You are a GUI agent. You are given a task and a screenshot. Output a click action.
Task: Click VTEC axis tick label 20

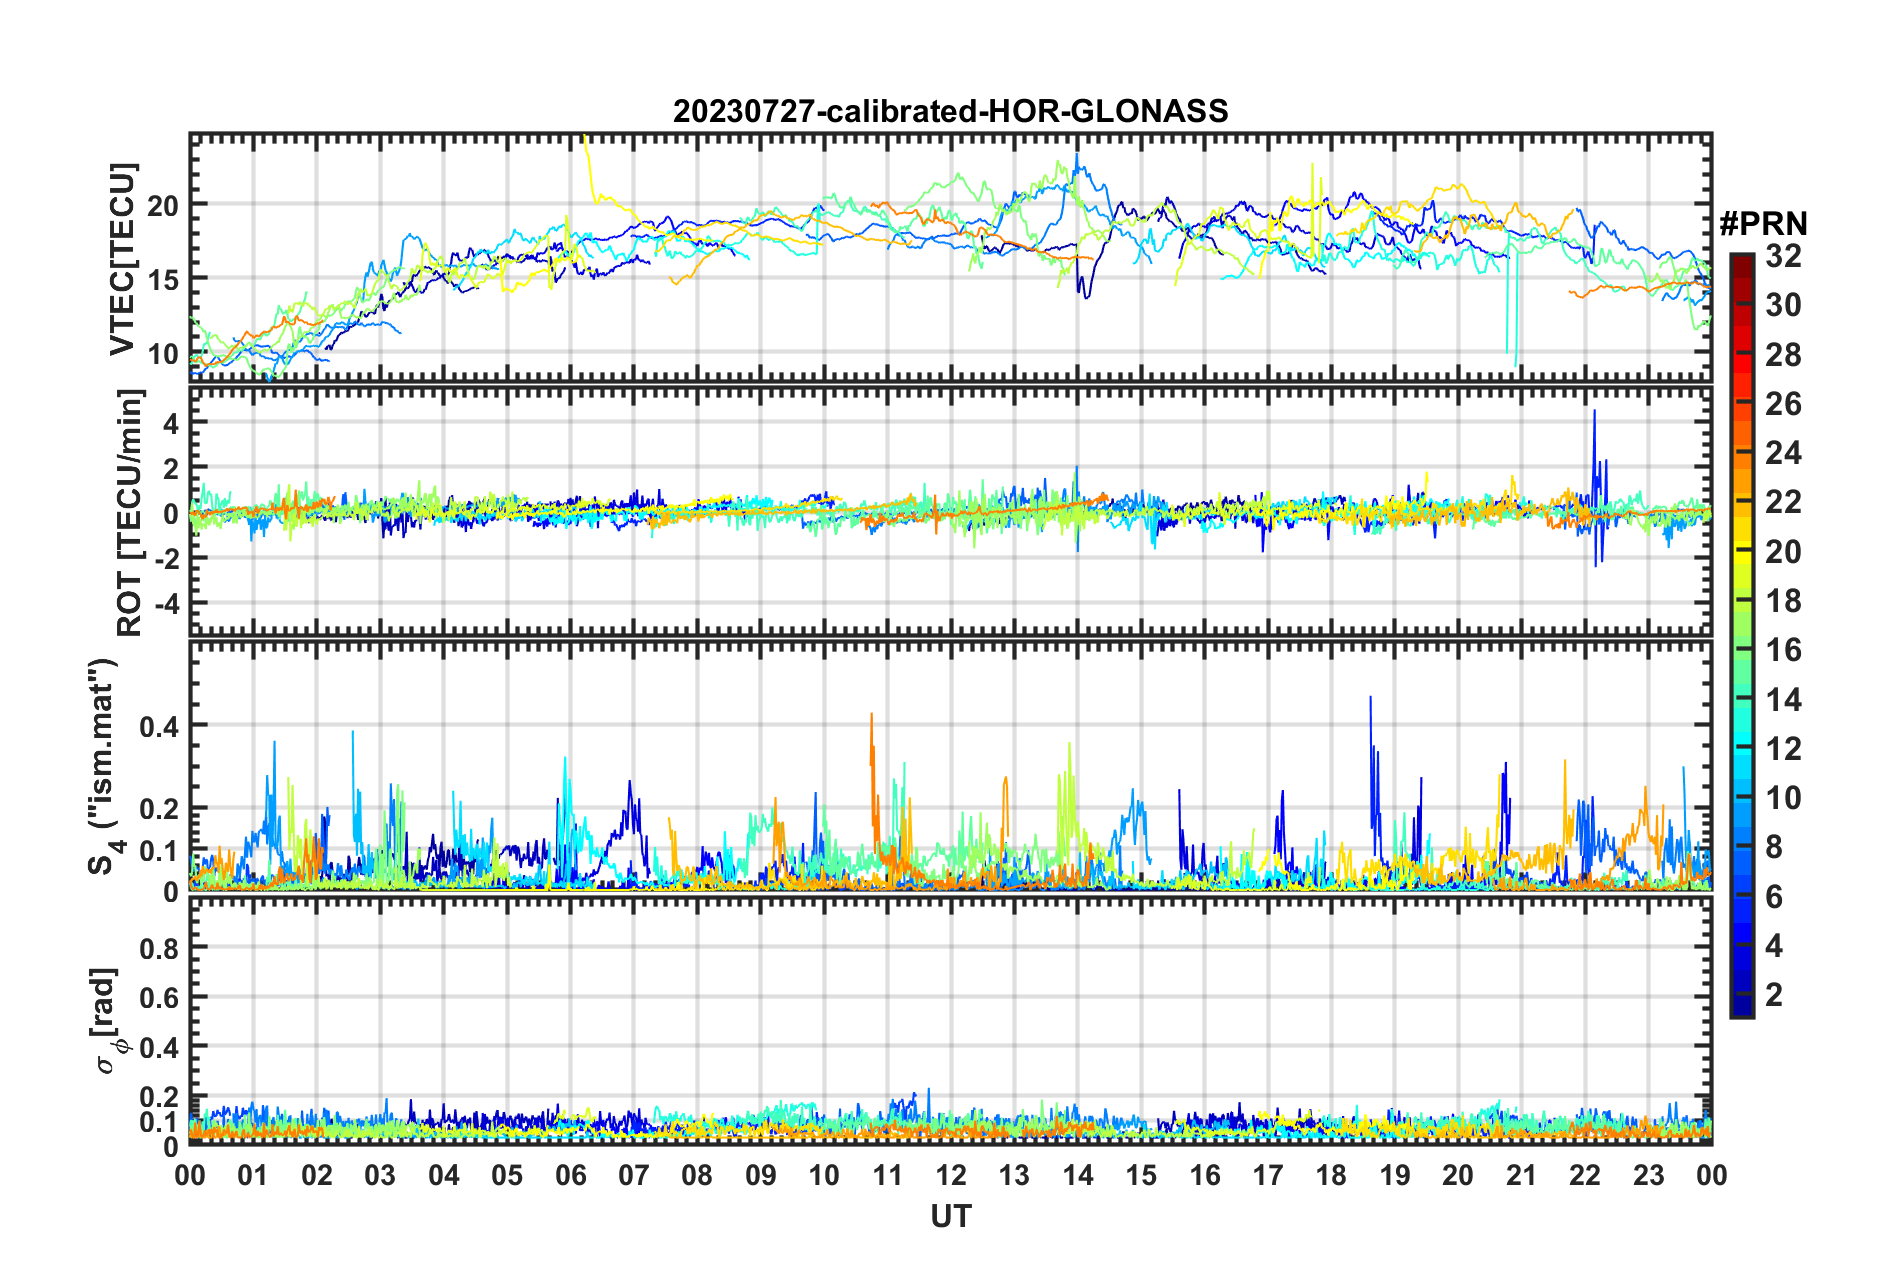[163, 205]
